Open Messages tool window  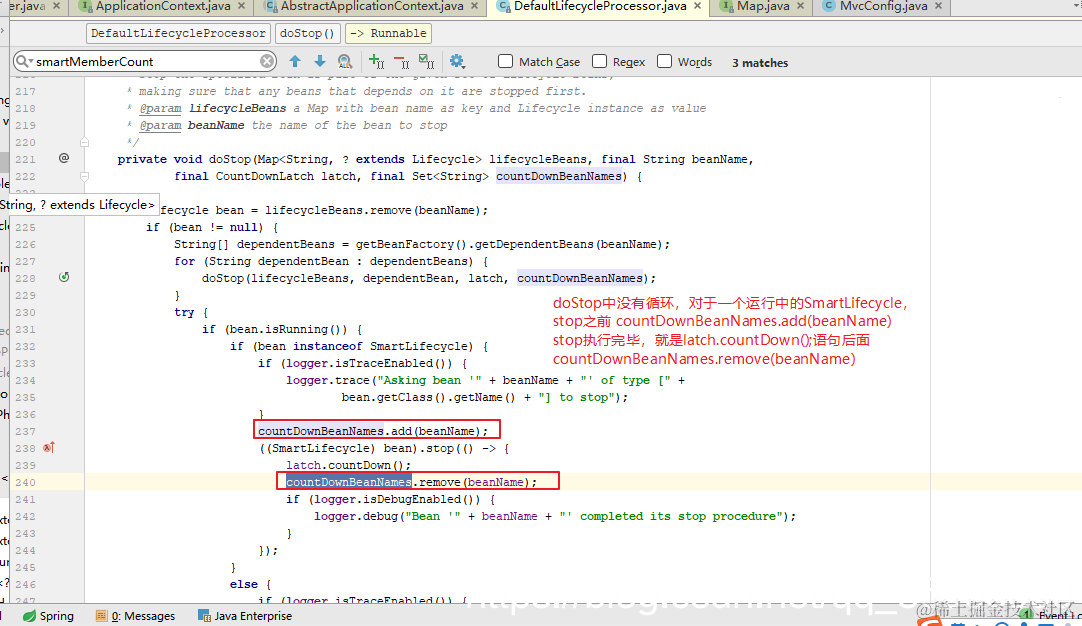point(135,616)
